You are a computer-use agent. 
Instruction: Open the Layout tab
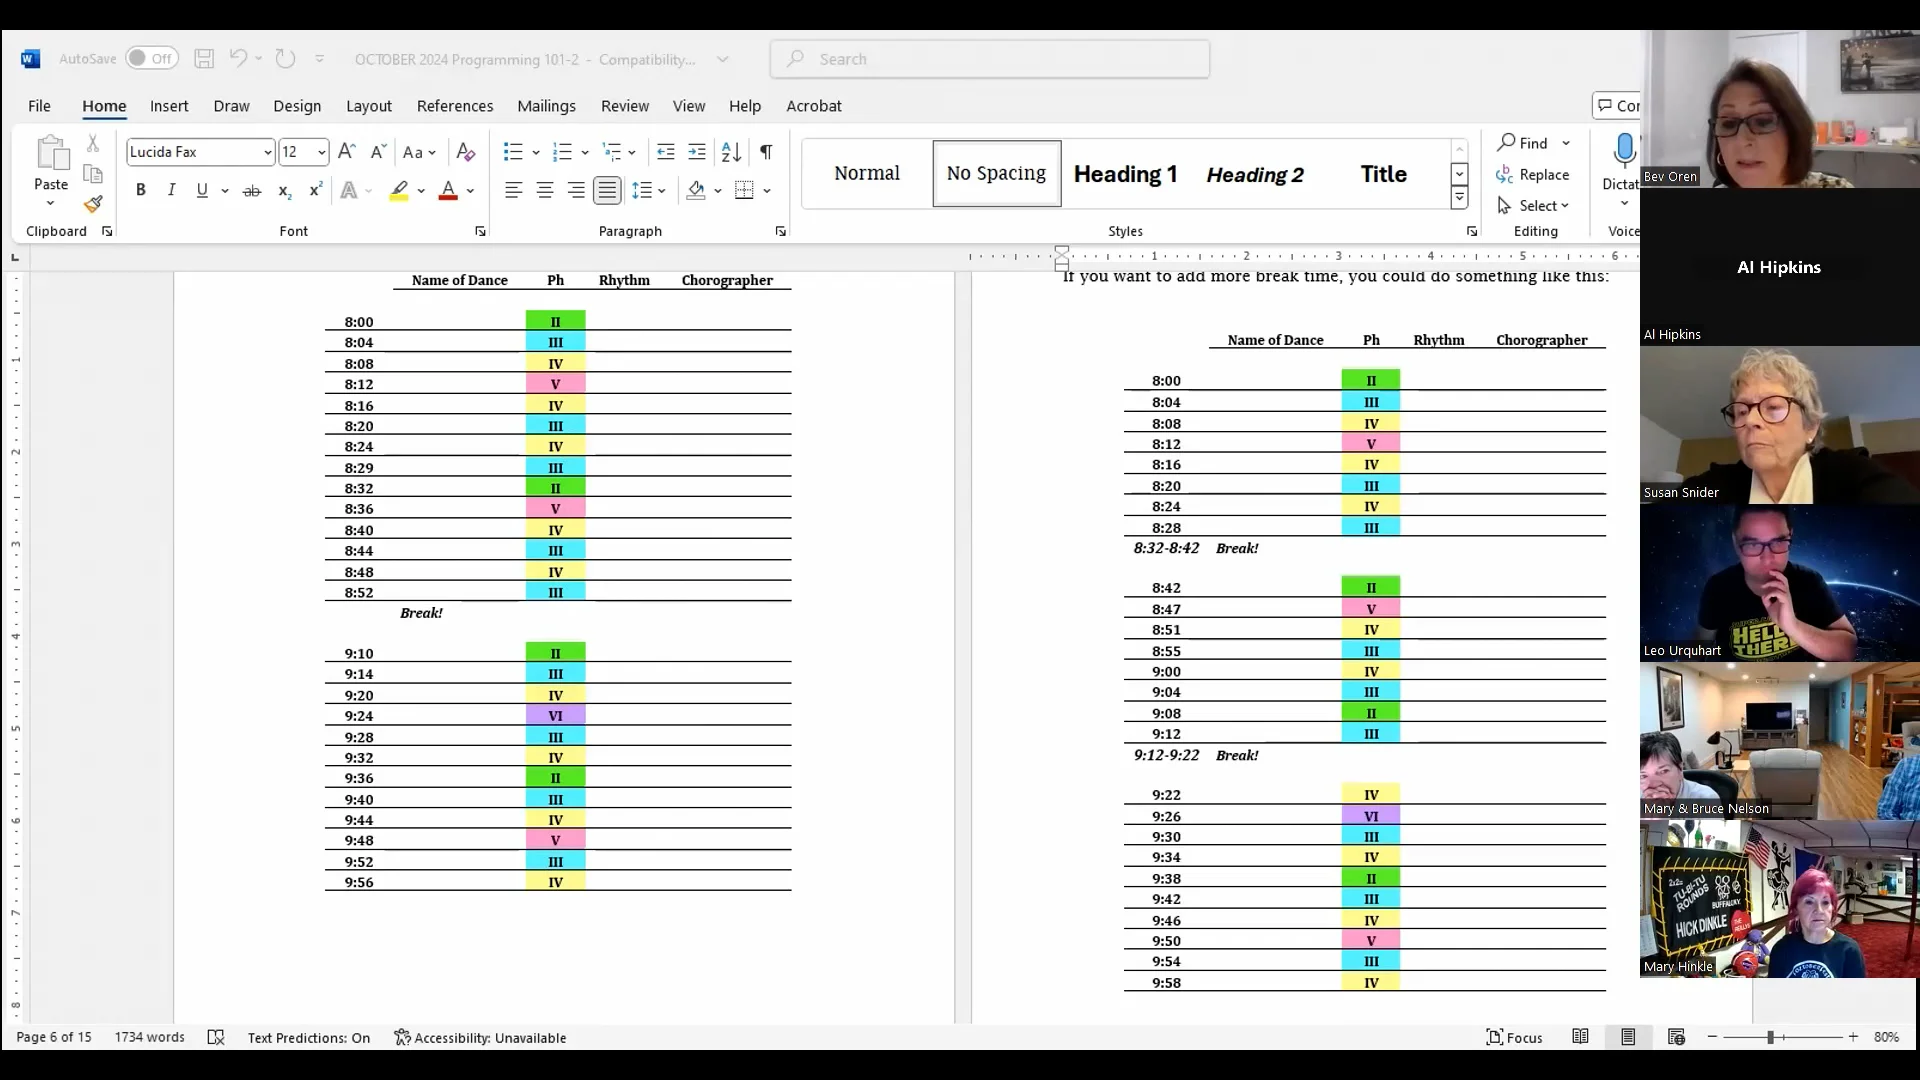(369, 106)
